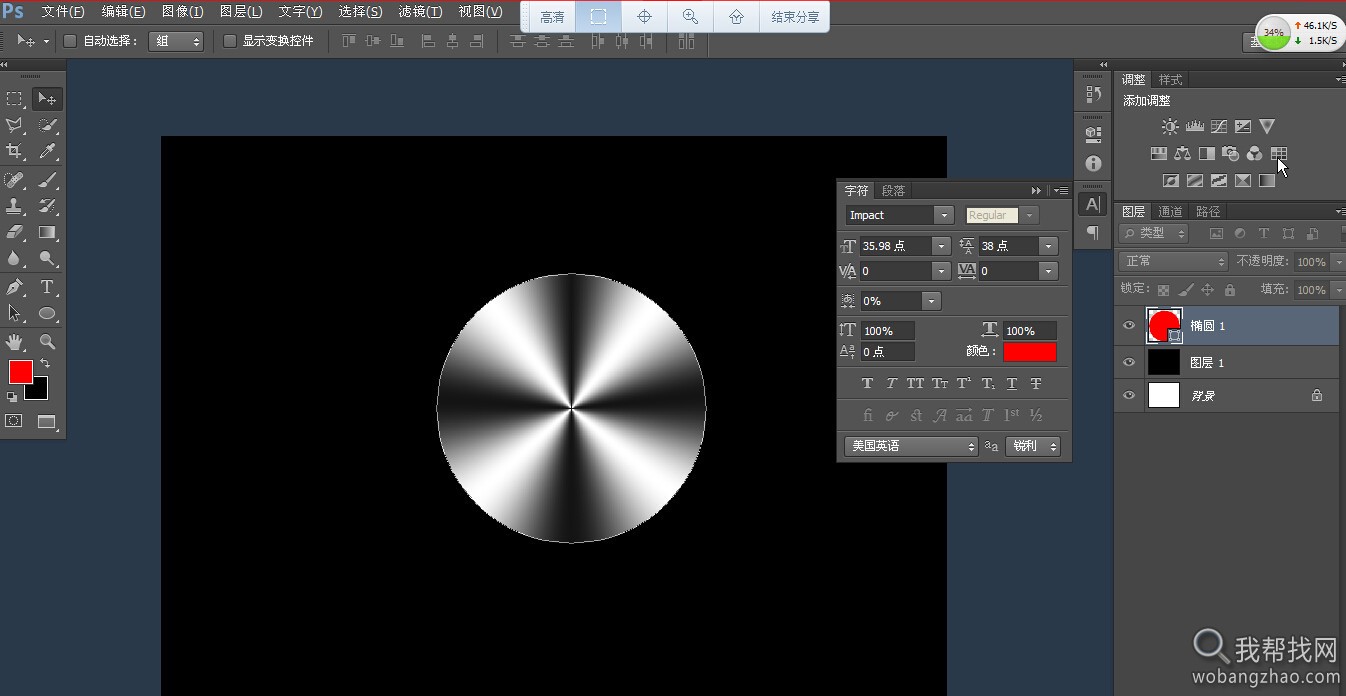1346x696 pixels.
Task: Select the Ellipse shape tool
Action: [x=46, y=313]
